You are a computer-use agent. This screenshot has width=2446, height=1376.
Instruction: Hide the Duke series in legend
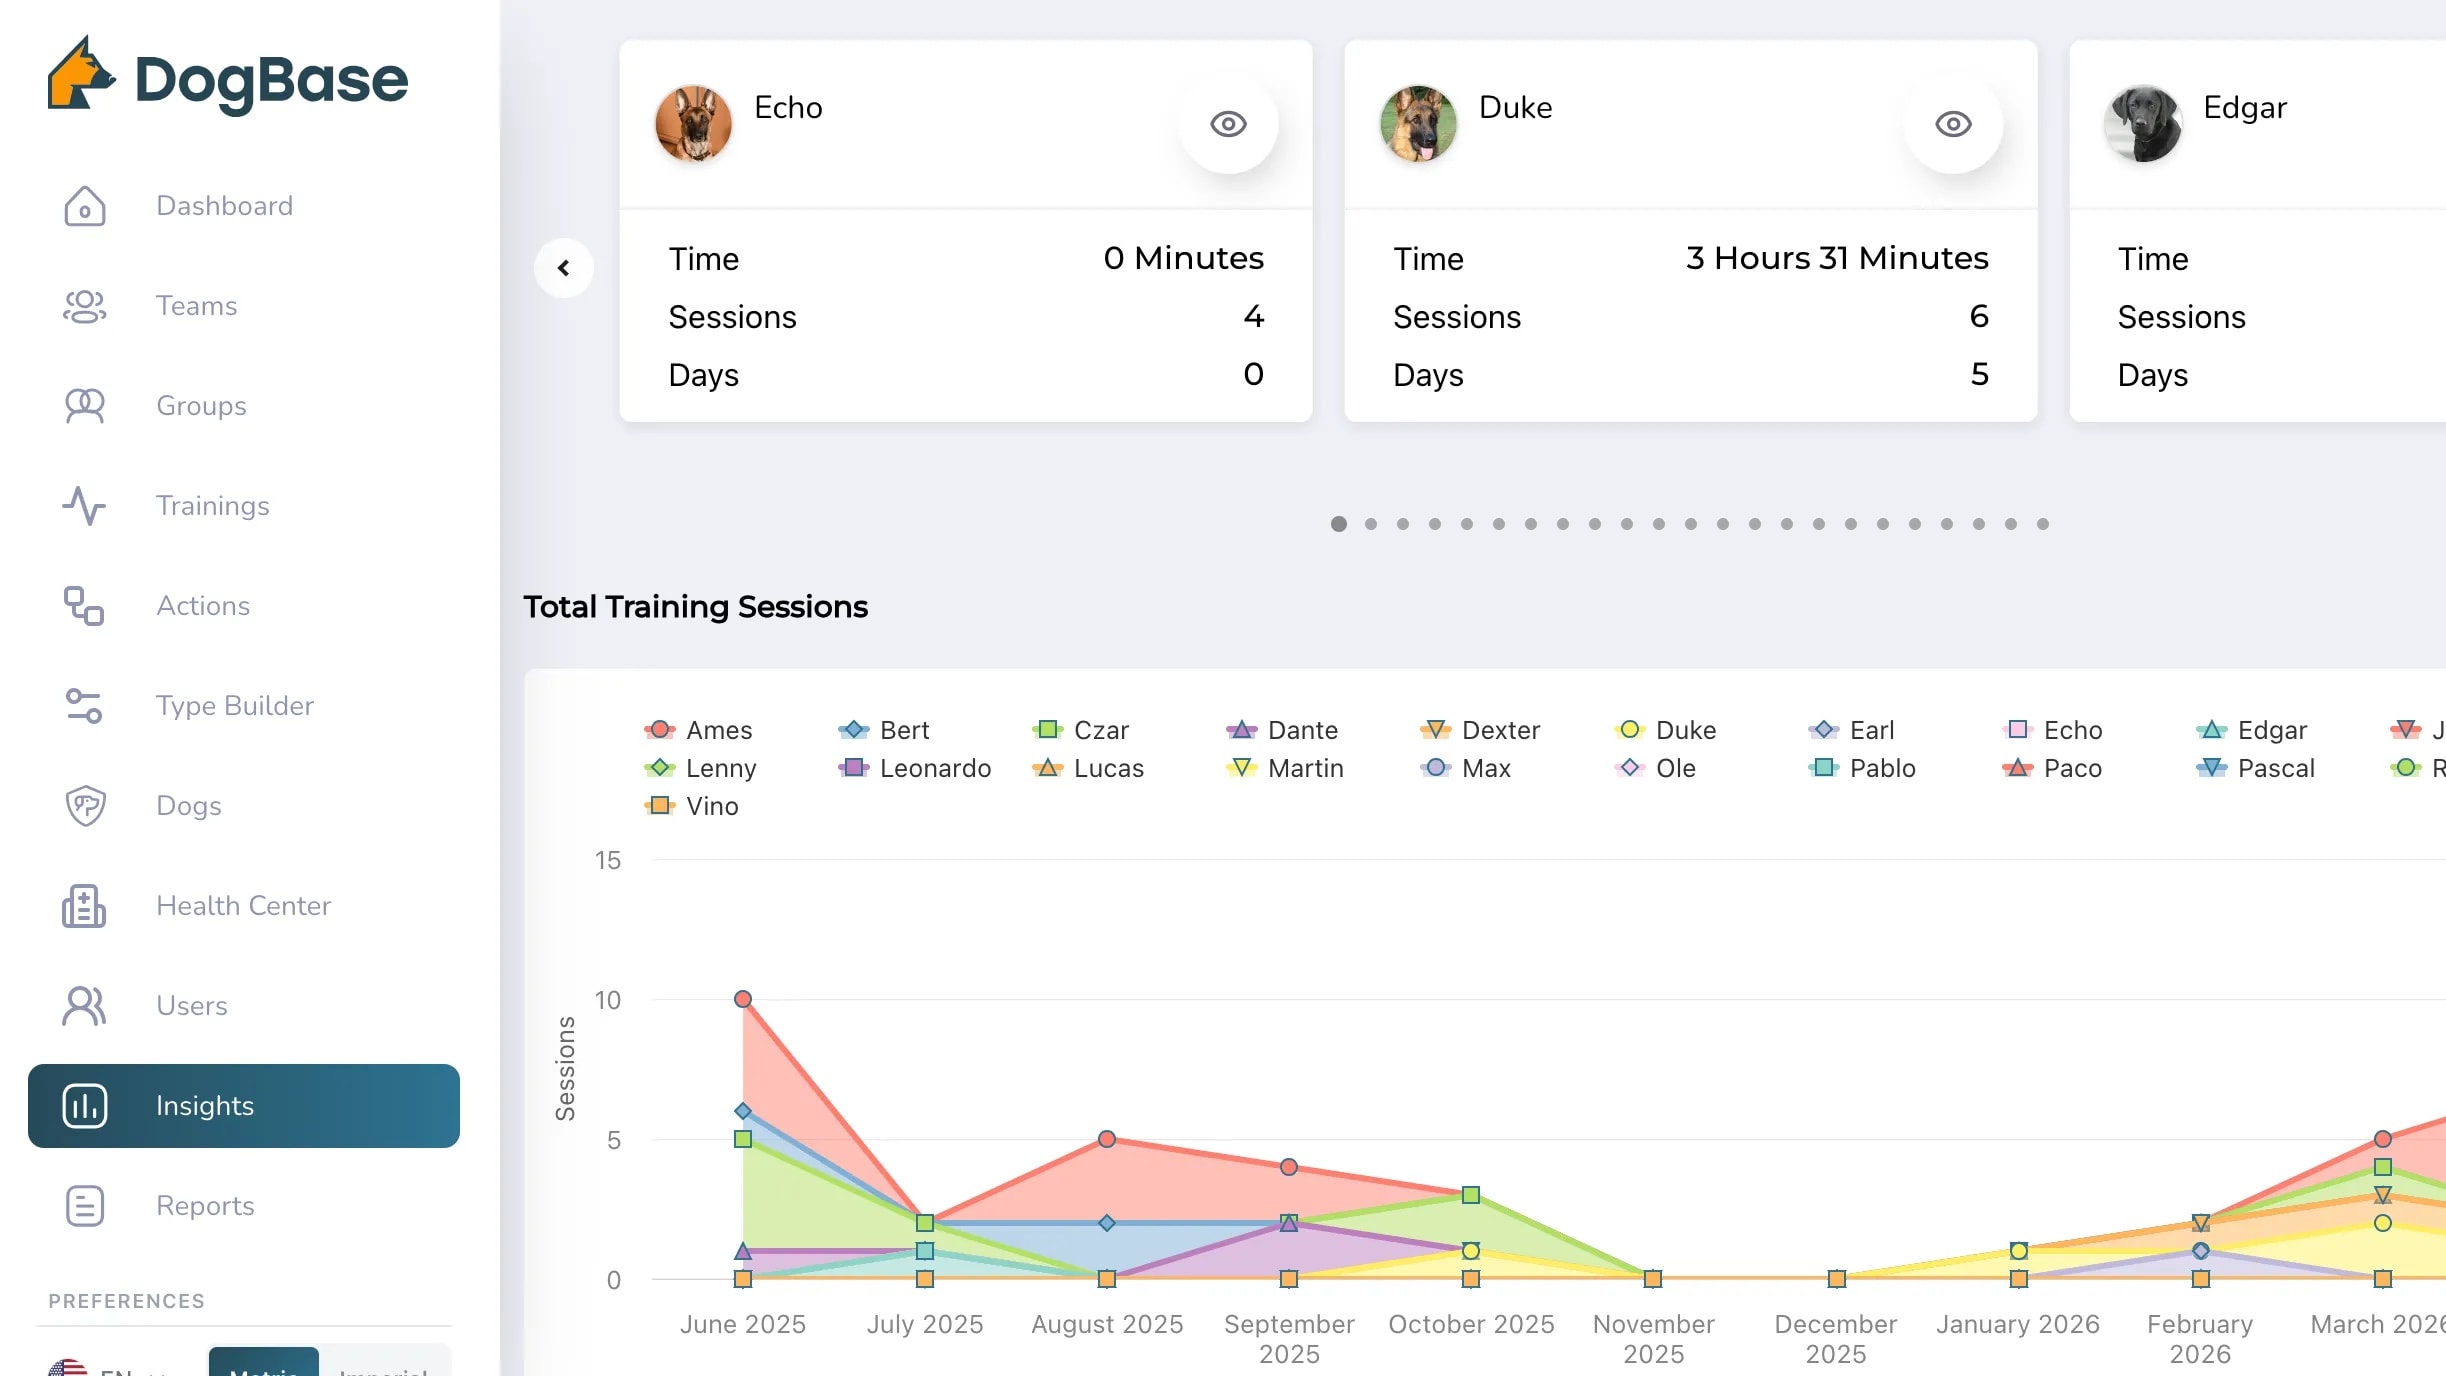[1665, 730]
